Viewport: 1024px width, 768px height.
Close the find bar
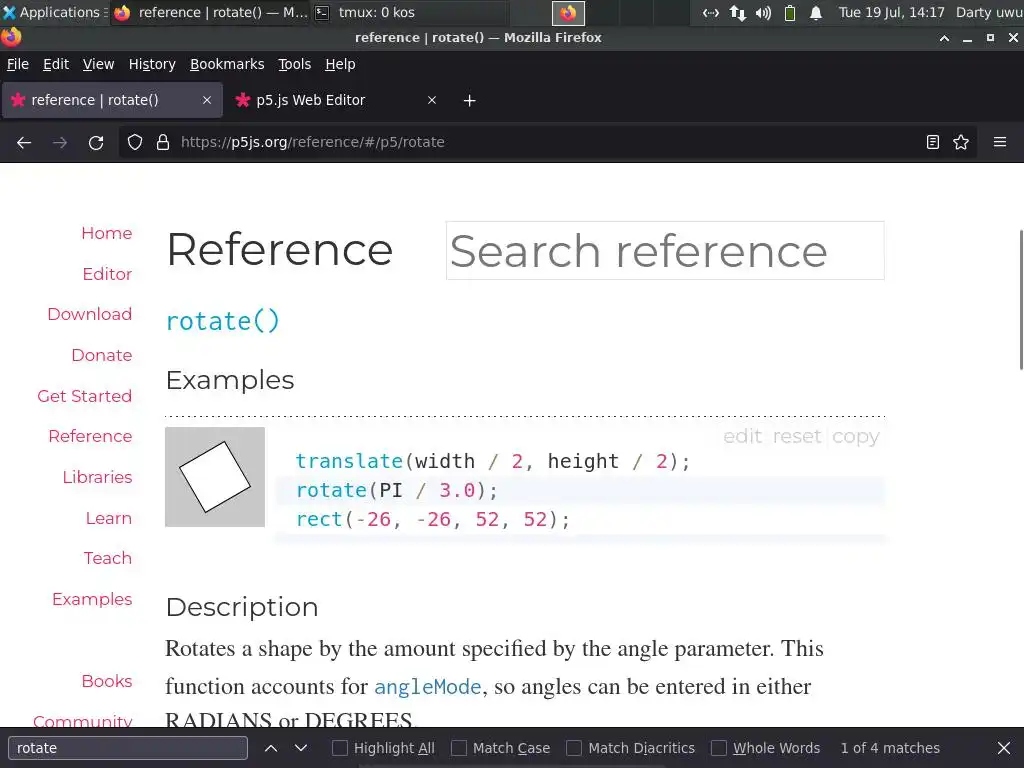1004,748
